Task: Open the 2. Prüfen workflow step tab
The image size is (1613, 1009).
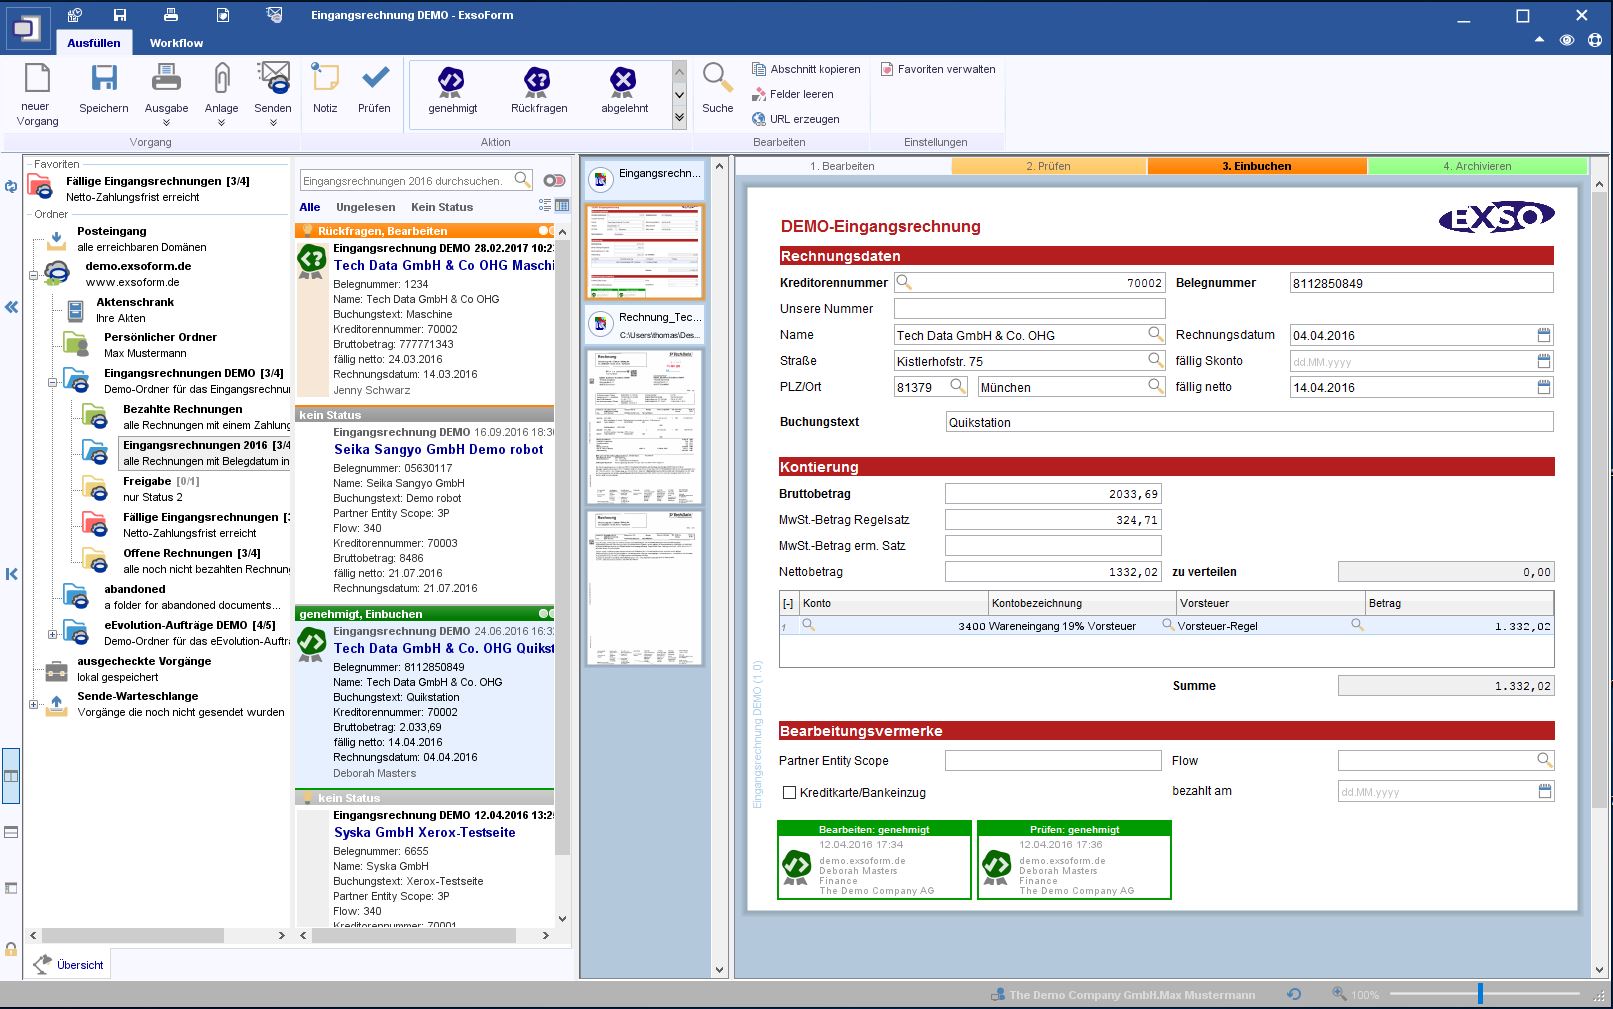Action: (x=1048, y=166)
